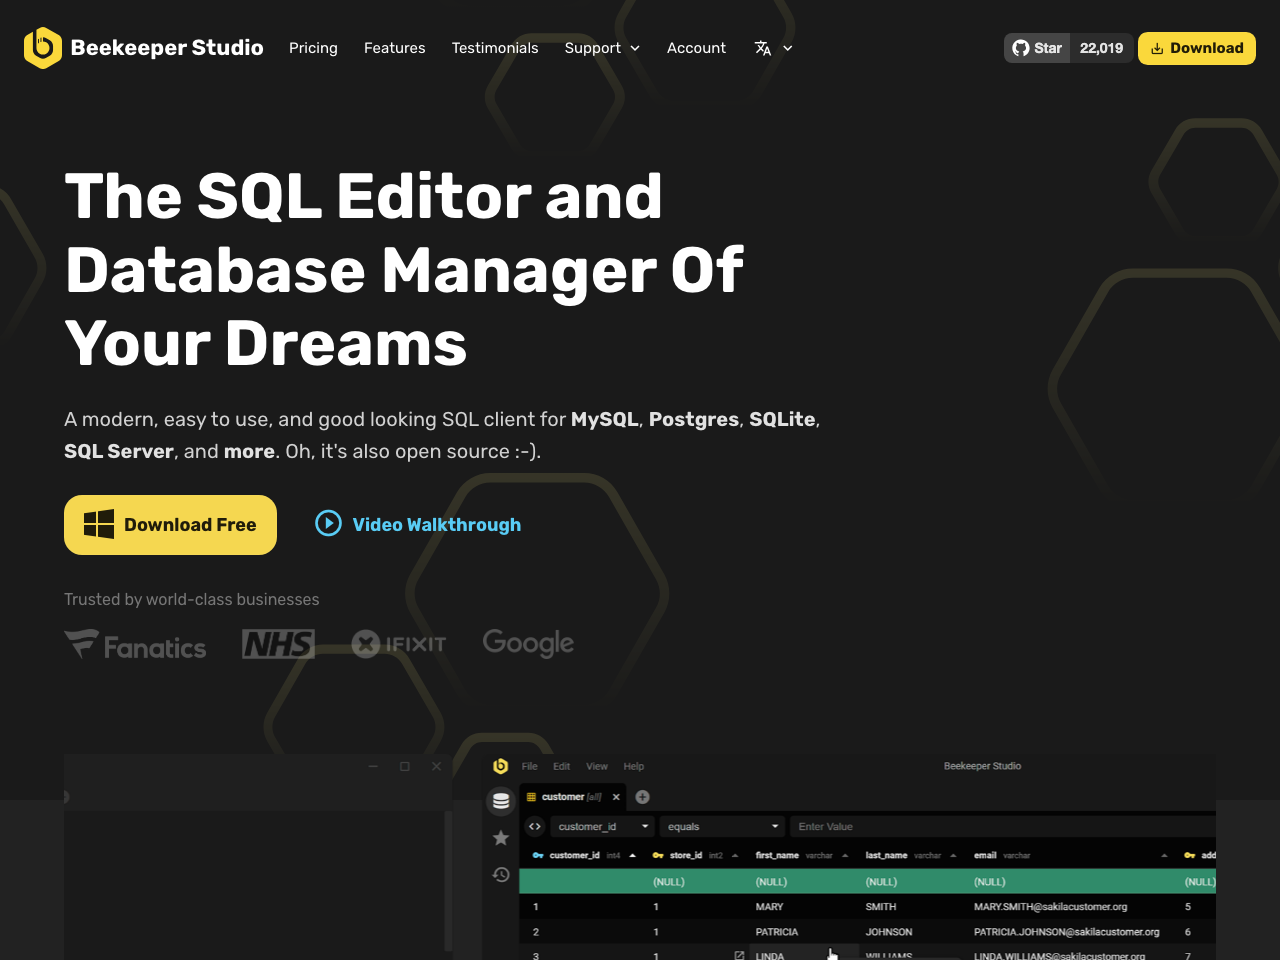View query history using the clock sidebar icon
The width and height of the screenshot is (1280, 960).
(x=500, y=875)
